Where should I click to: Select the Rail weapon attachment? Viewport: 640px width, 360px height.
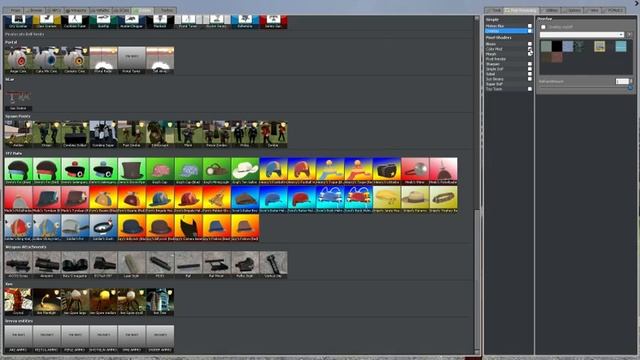[x=189, y=265]
